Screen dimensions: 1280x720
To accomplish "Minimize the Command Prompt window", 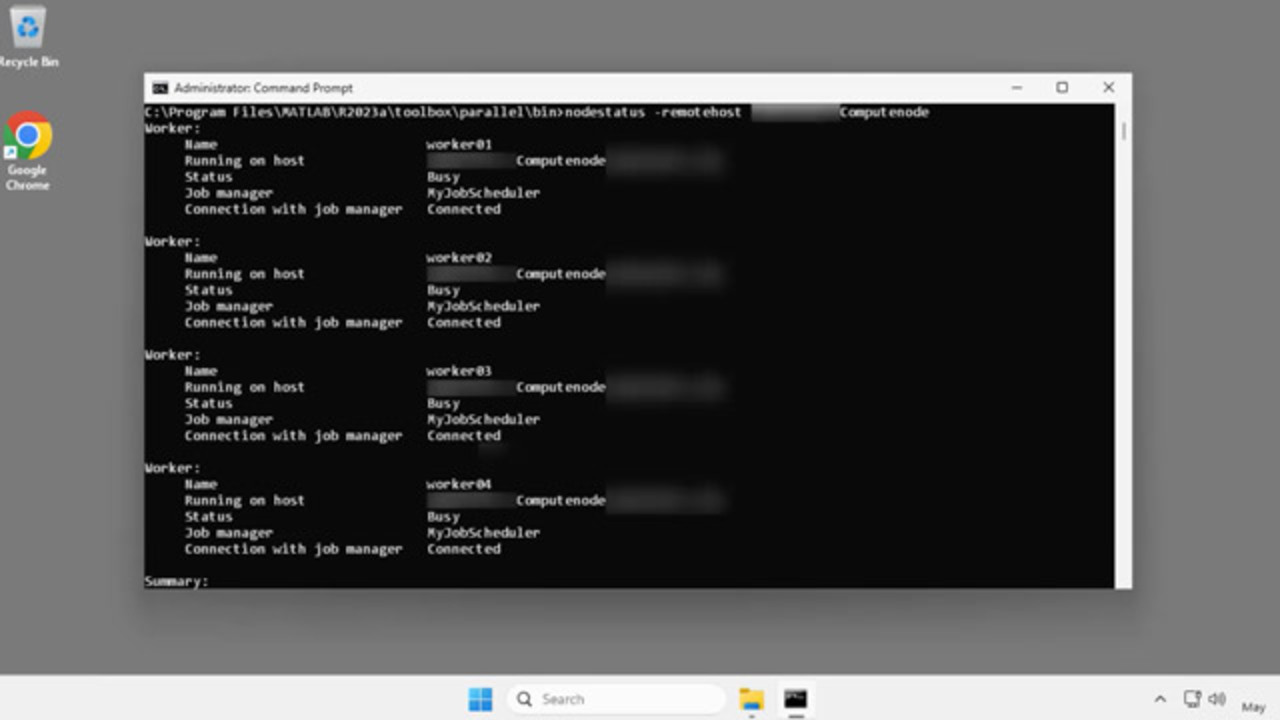I will coord(1017,88).
